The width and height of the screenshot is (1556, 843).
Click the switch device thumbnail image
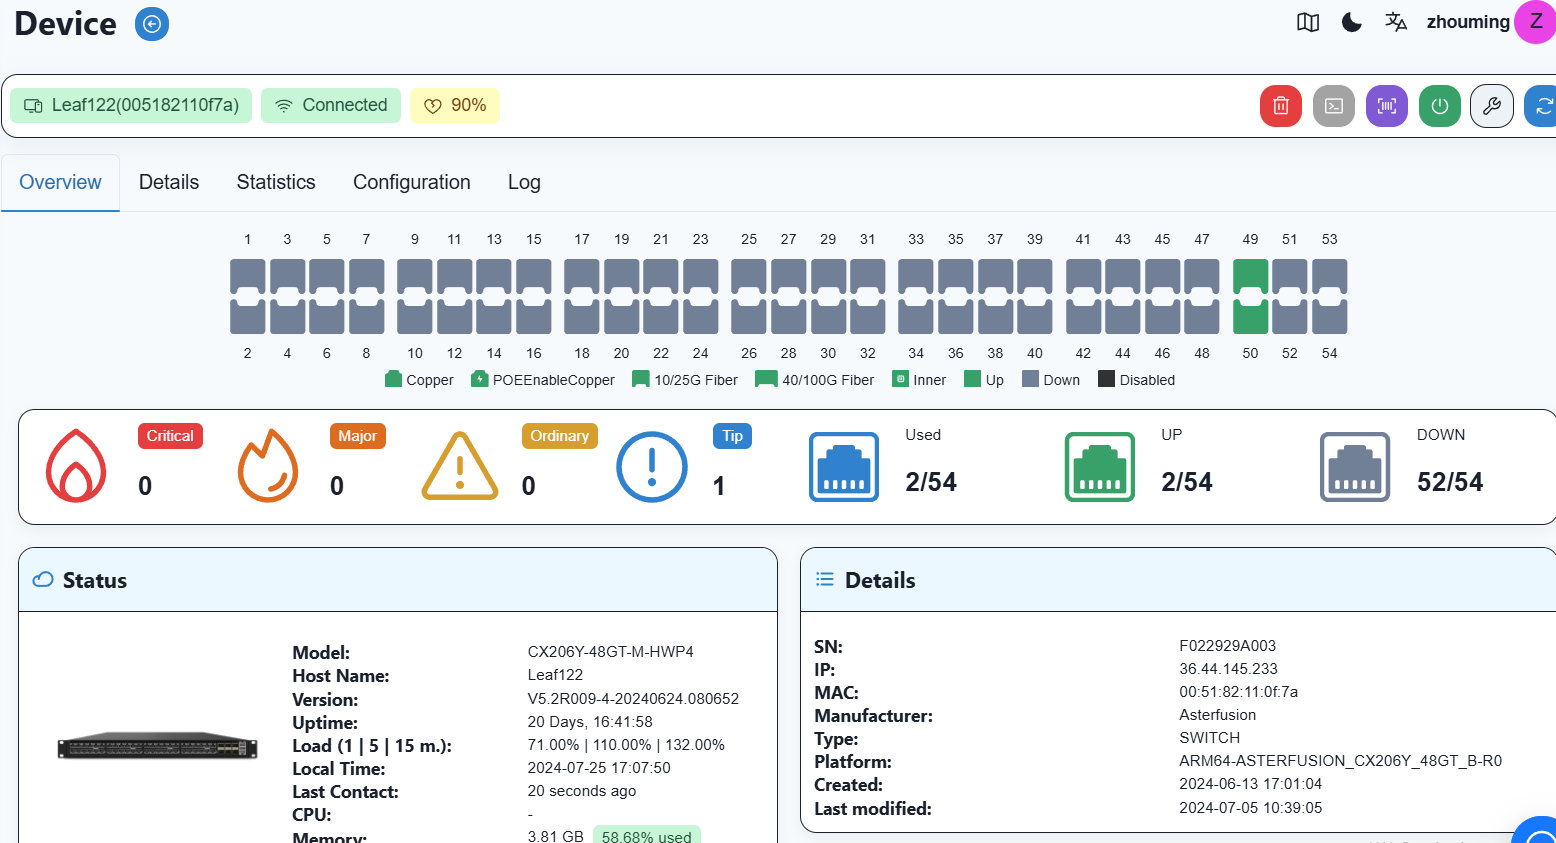click(x=157, y=746)
